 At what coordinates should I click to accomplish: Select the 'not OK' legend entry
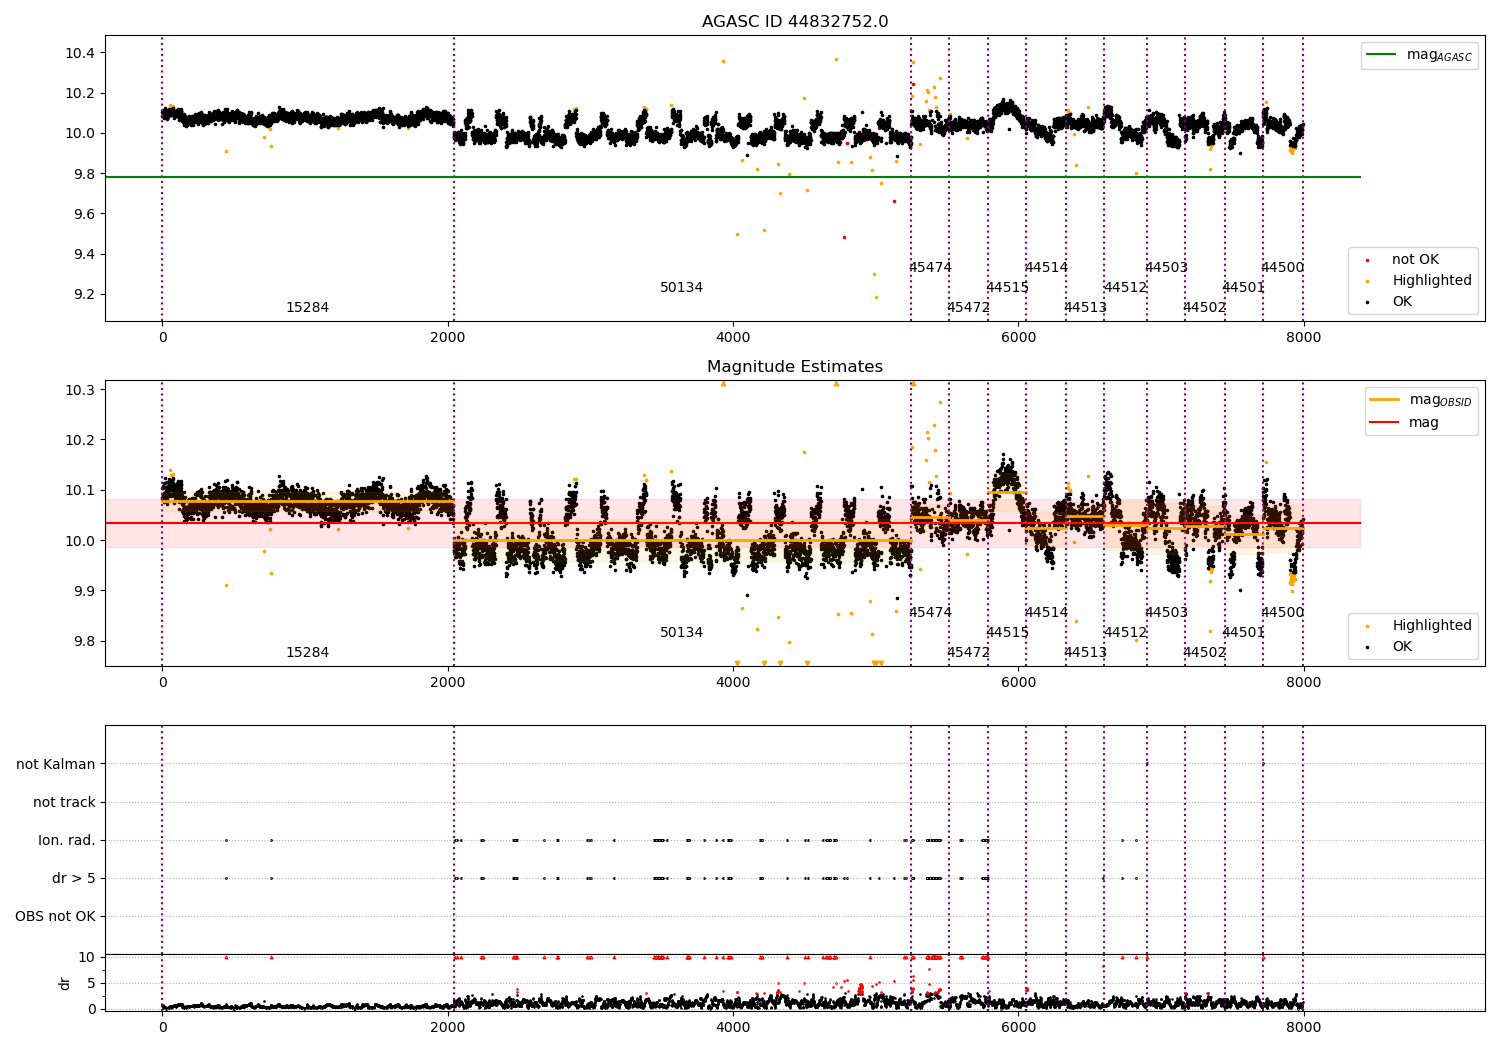1415,260
